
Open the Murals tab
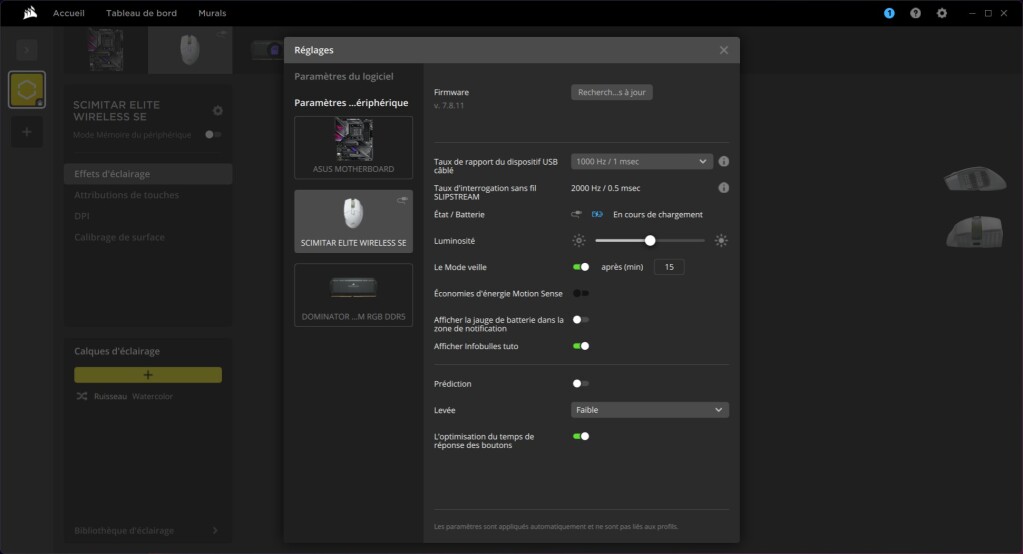click(212, 13)
